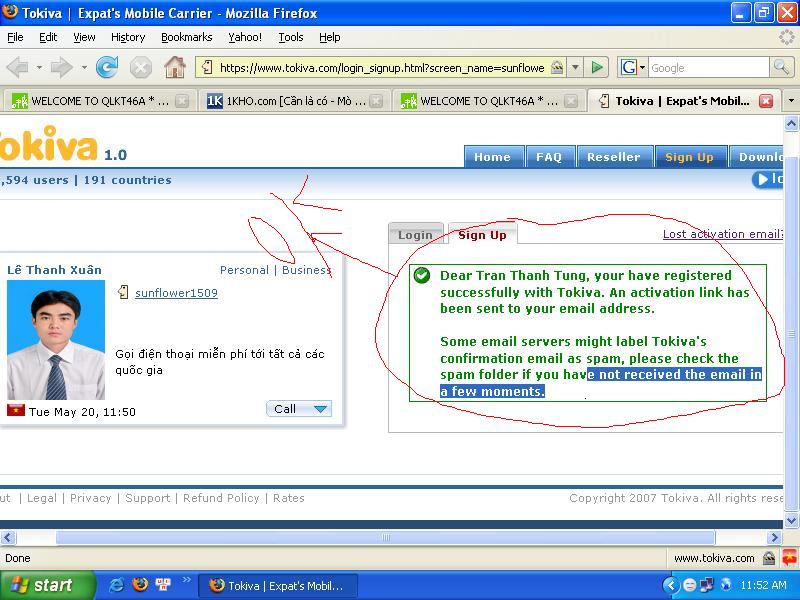Click the Personal profile link
This screenshot has height=600, width=800.
pyautogui.click(x=244, y=270)
